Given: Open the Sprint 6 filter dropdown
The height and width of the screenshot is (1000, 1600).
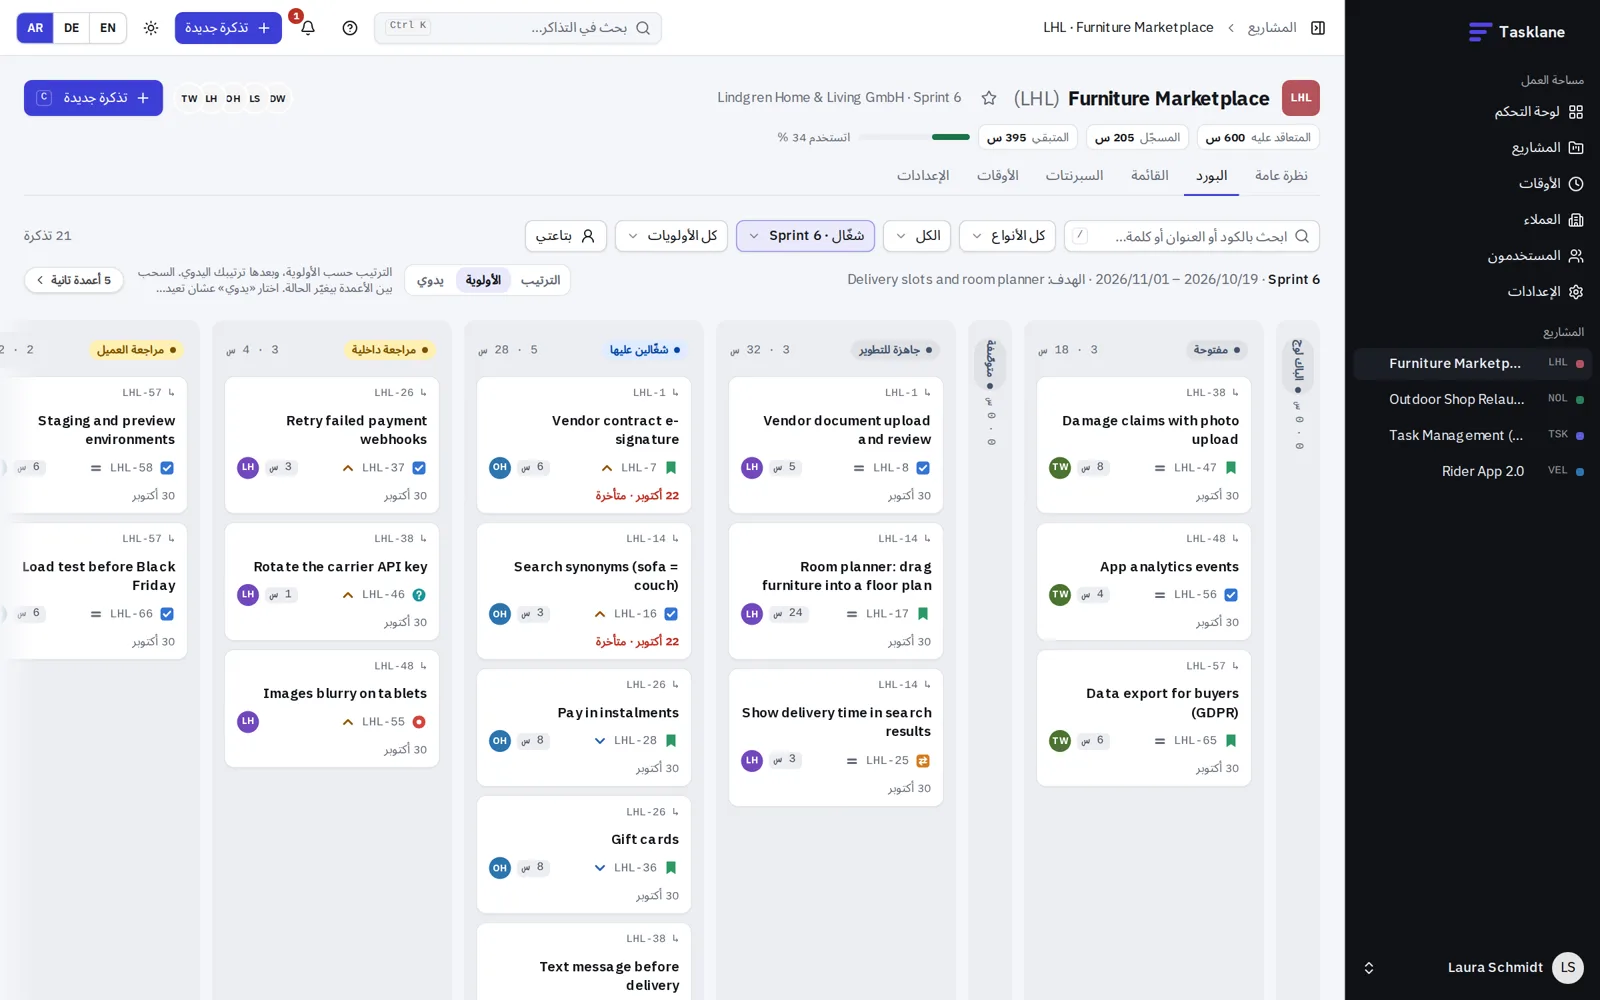Looking at the screenshot, I should (806, 236).
